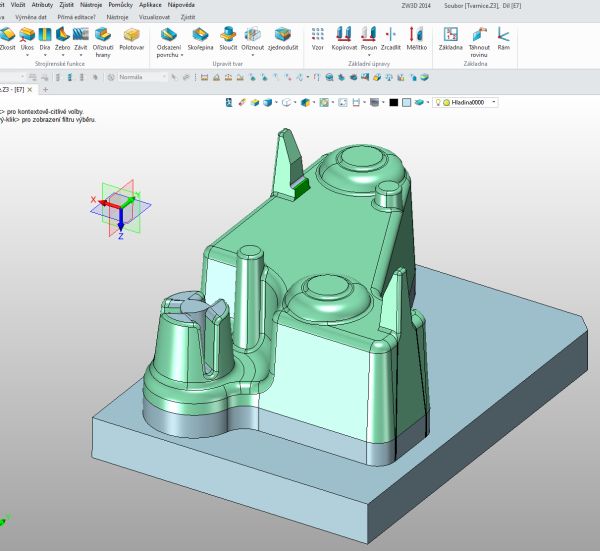Open the Hladina0000 layer dropdown

494,102
